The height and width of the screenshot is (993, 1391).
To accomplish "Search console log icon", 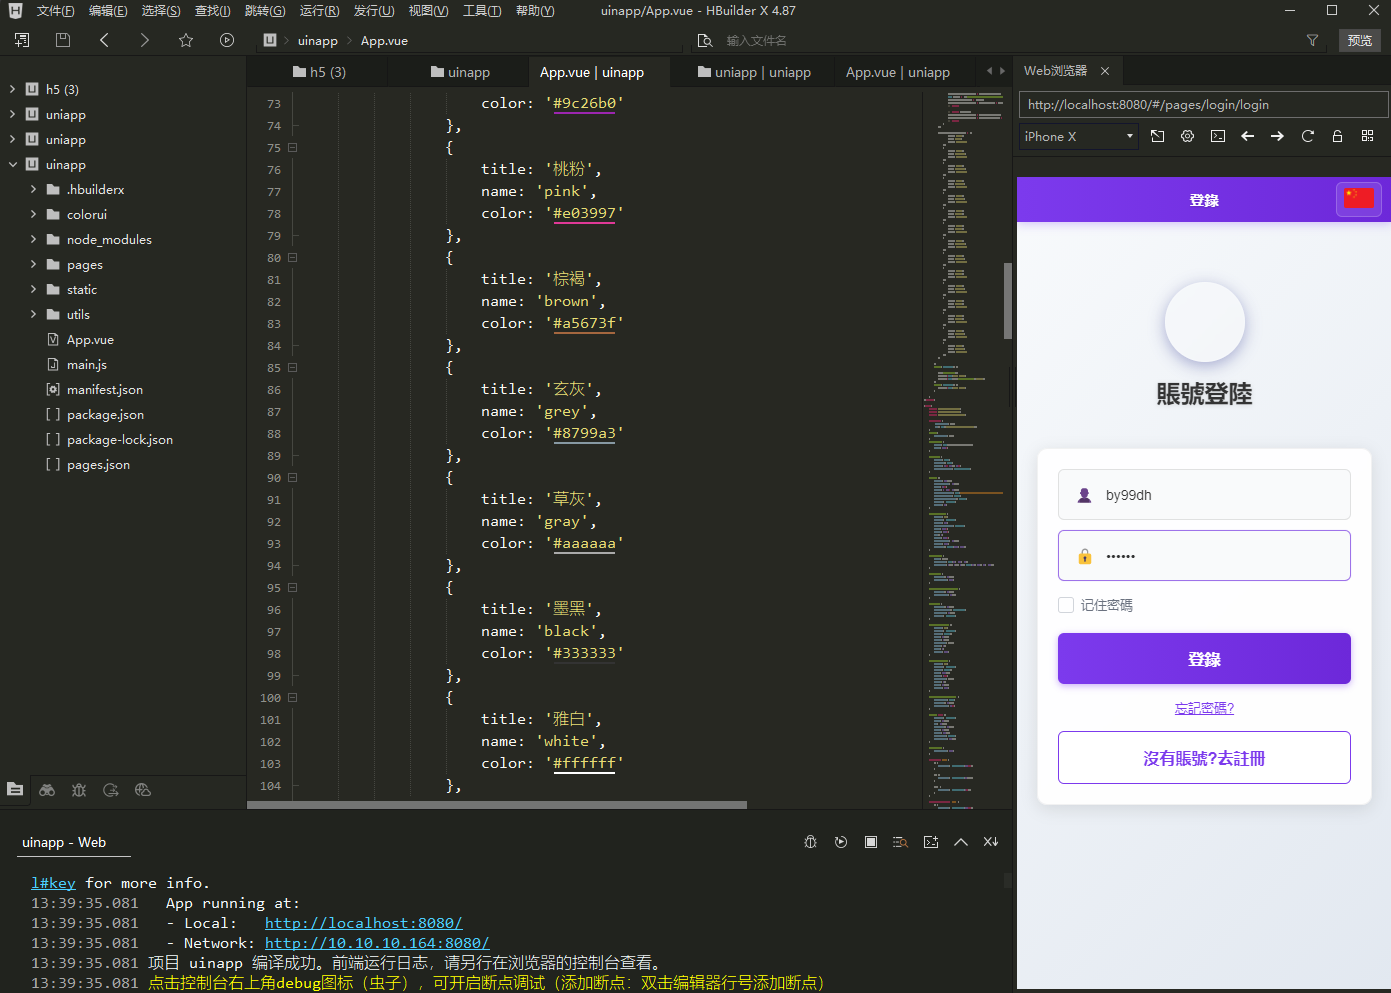I will pyautogui.click(x=900, y=842).
